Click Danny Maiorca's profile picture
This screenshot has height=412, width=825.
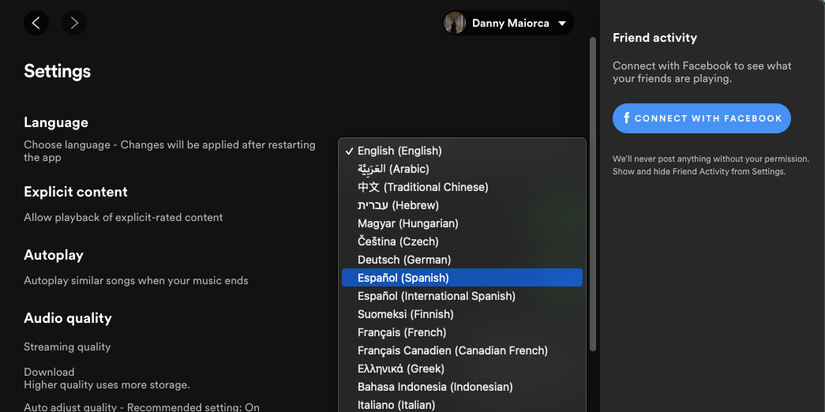(x=454, y=23)
